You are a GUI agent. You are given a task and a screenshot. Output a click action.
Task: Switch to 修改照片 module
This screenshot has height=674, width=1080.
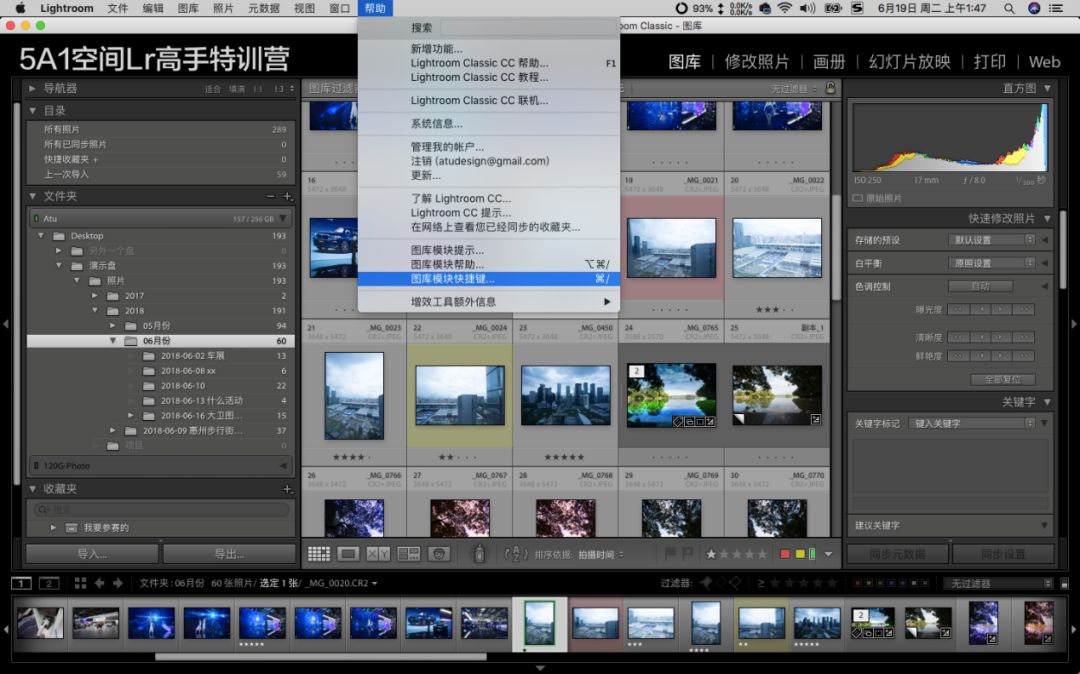(x=756, y=62)
